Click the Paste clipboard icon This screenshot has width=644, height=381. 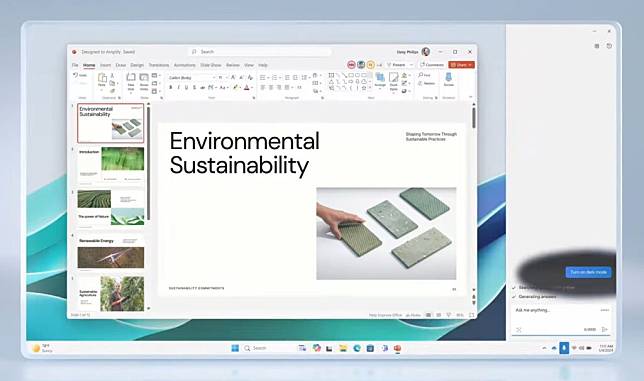(x=102, y=78)
